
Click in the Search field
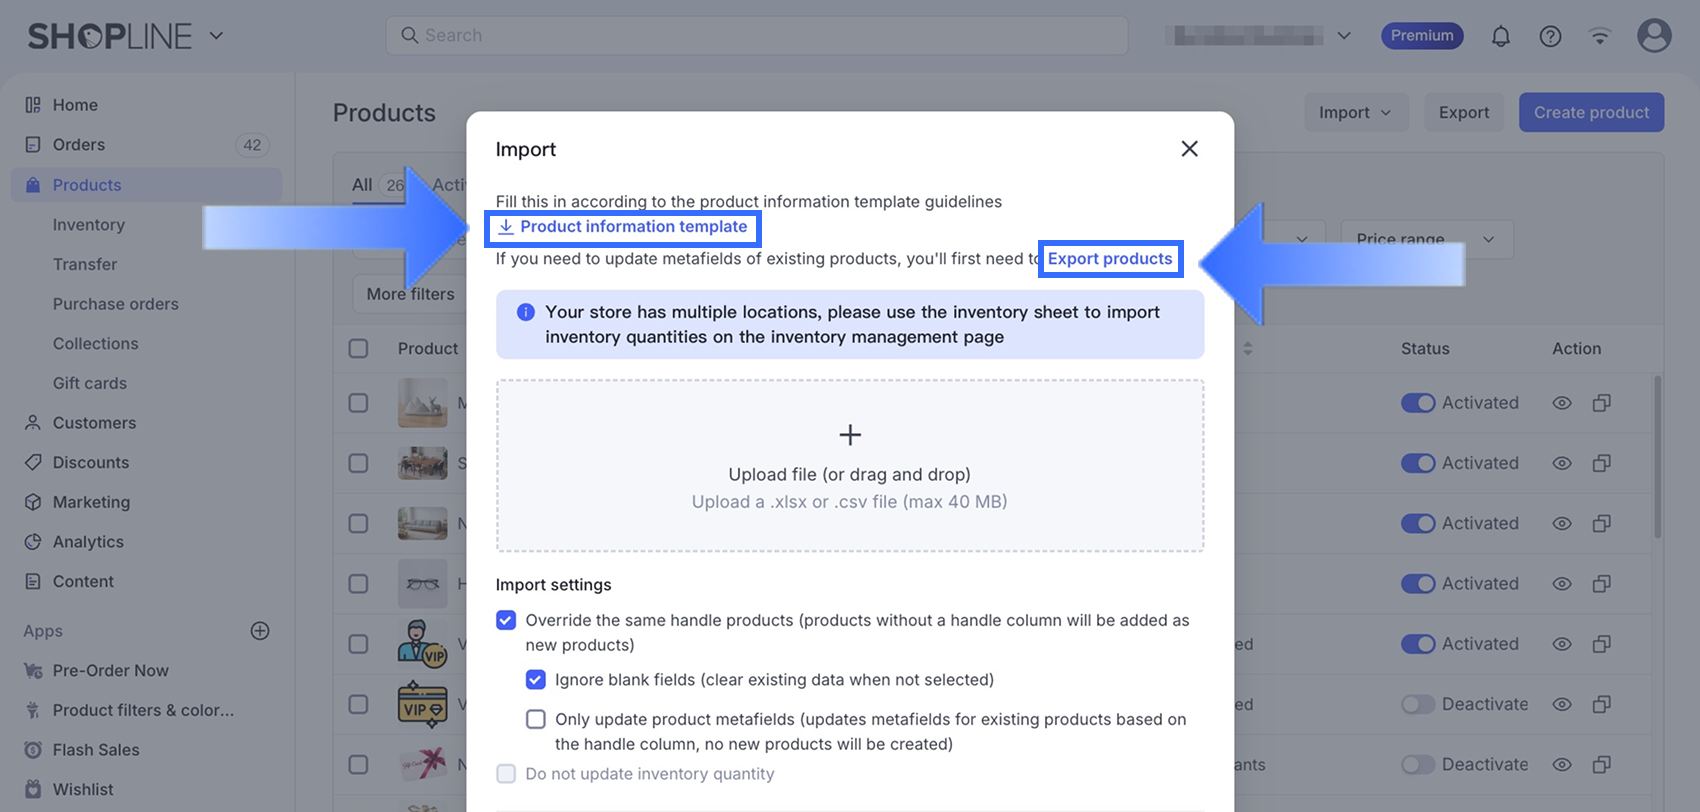(757, 36)
